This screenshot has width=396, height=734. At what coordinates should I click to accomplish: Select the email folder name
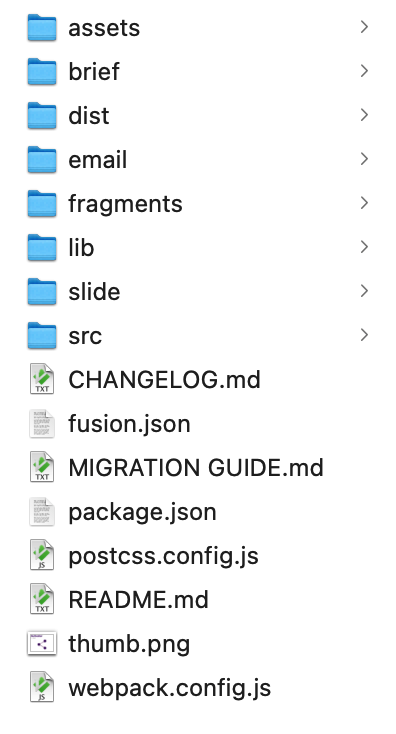pos(98,160)
